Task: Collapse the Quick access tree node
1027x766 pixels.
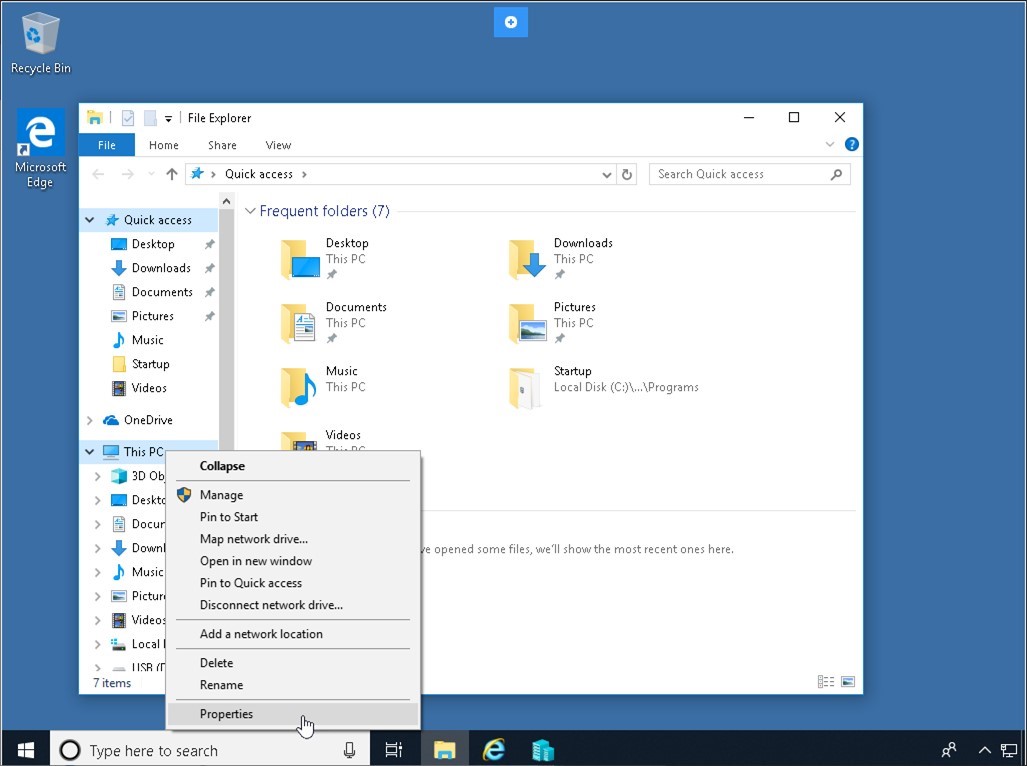Action: [90, 220]
